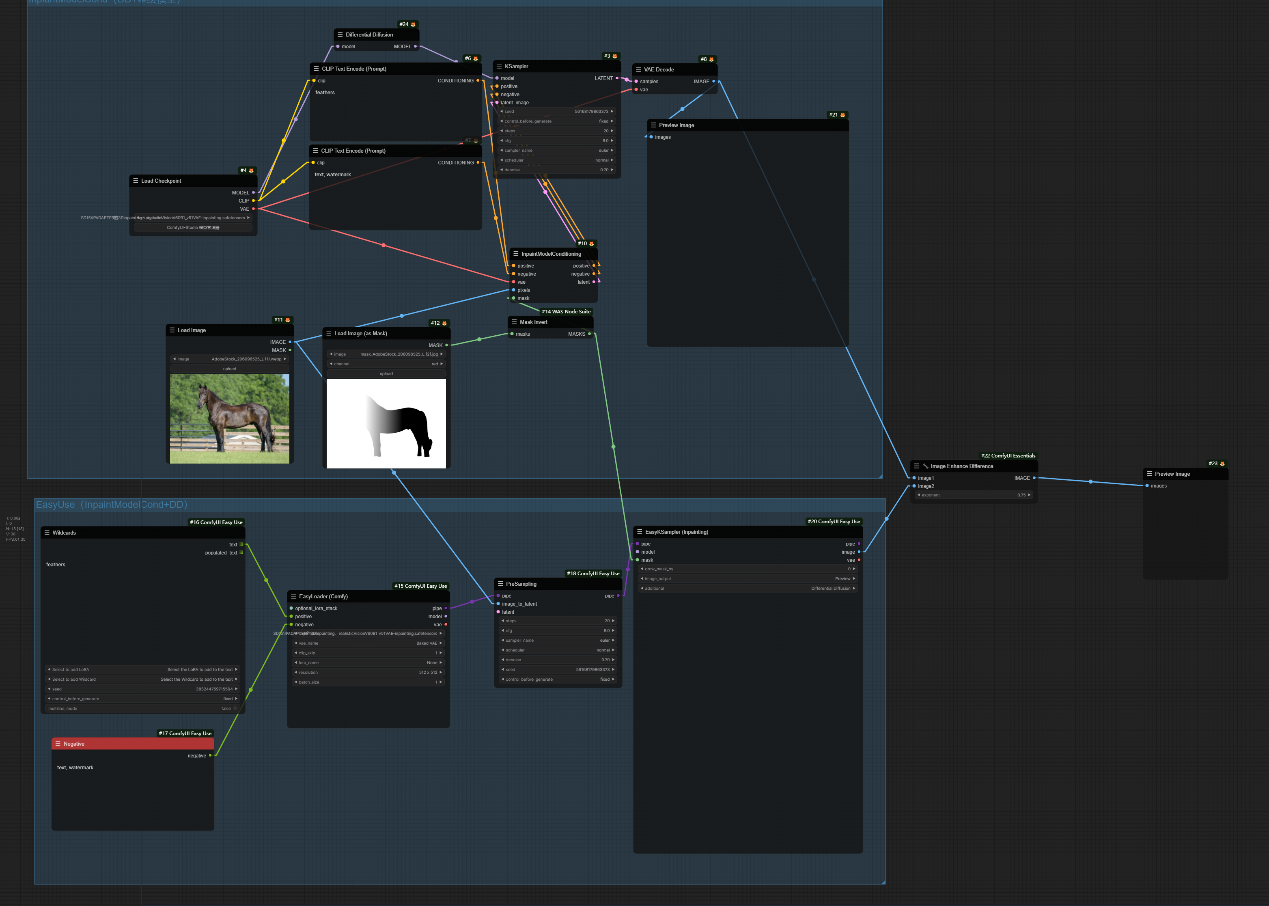Click upload button in Load Image (as Mask)
The width and height of the screenshot is (1269, 906).
click(x=386, y=373)
